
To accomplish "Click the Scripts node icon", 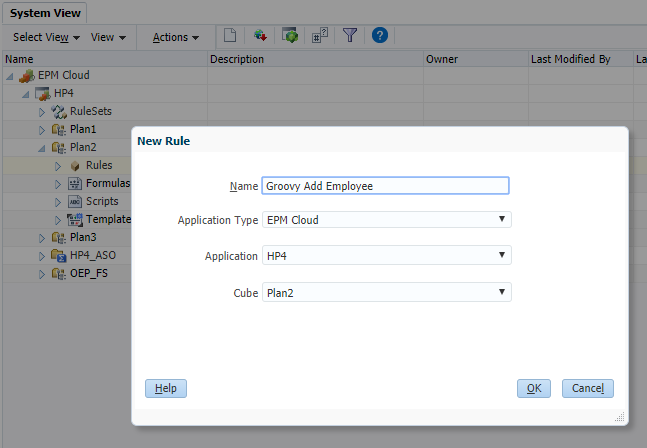I will coord(75,201).
